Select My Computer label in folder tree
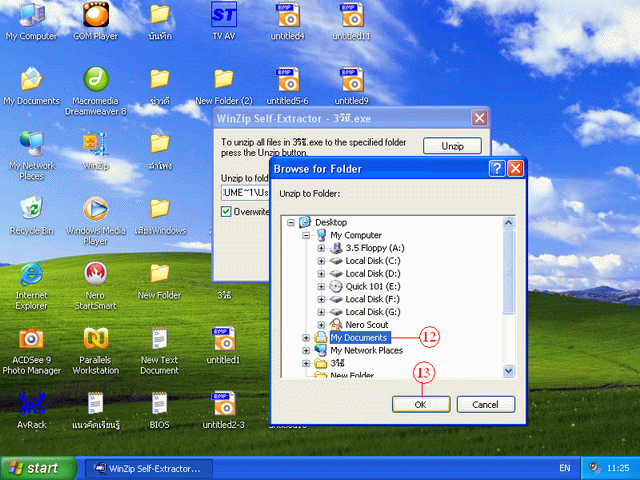This screenshot has width=640, height=480. coord(356,235)
